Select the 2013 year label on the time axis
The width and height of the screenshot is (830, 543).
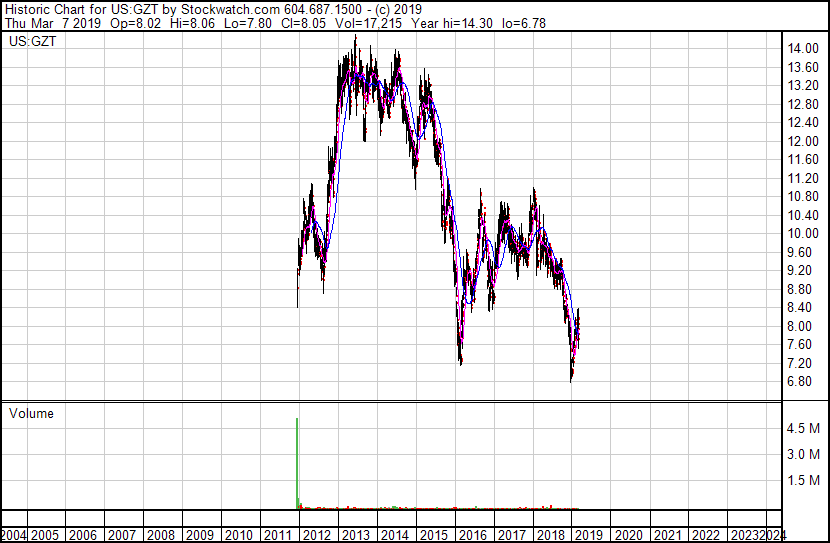point(356,535)
